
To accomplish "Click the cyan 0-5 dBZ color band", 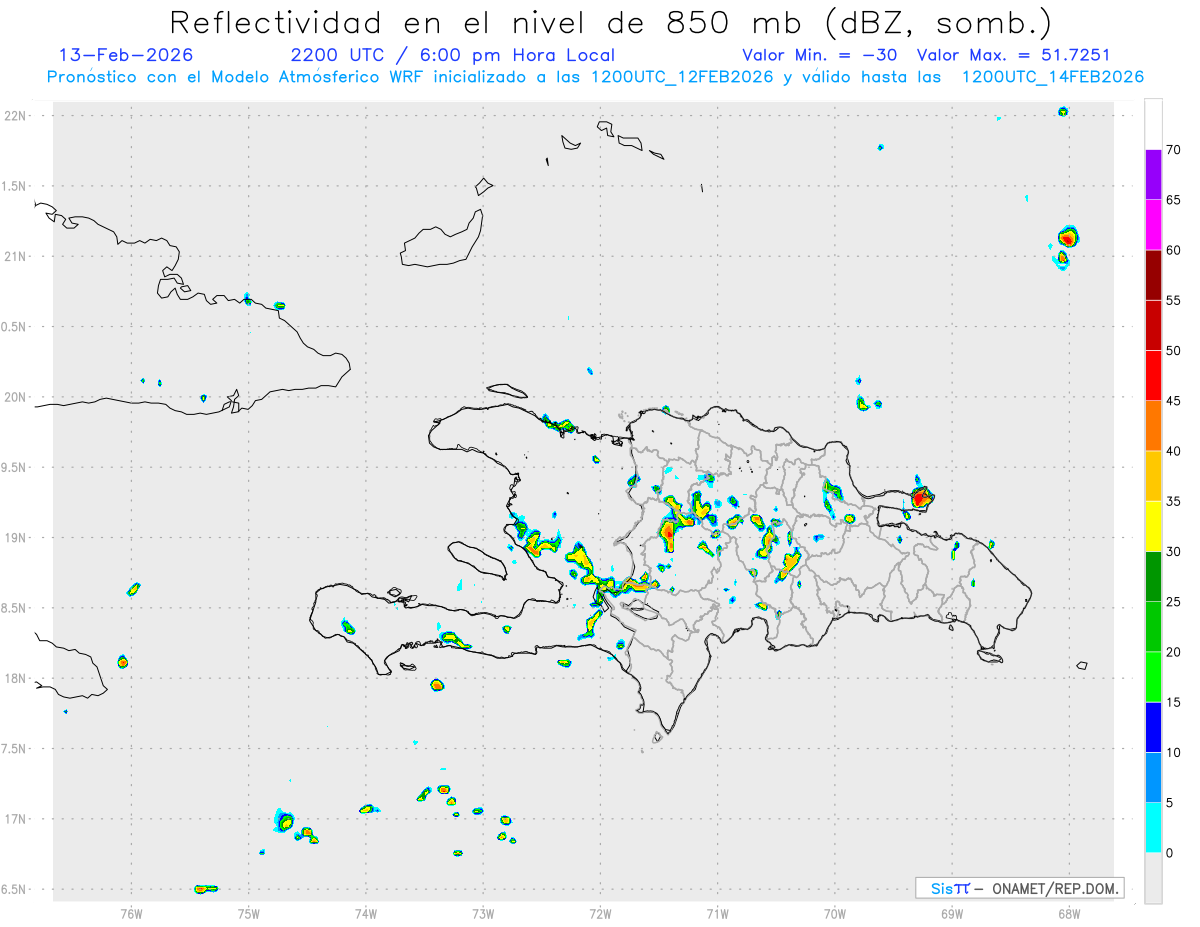I will [1153, 828].
